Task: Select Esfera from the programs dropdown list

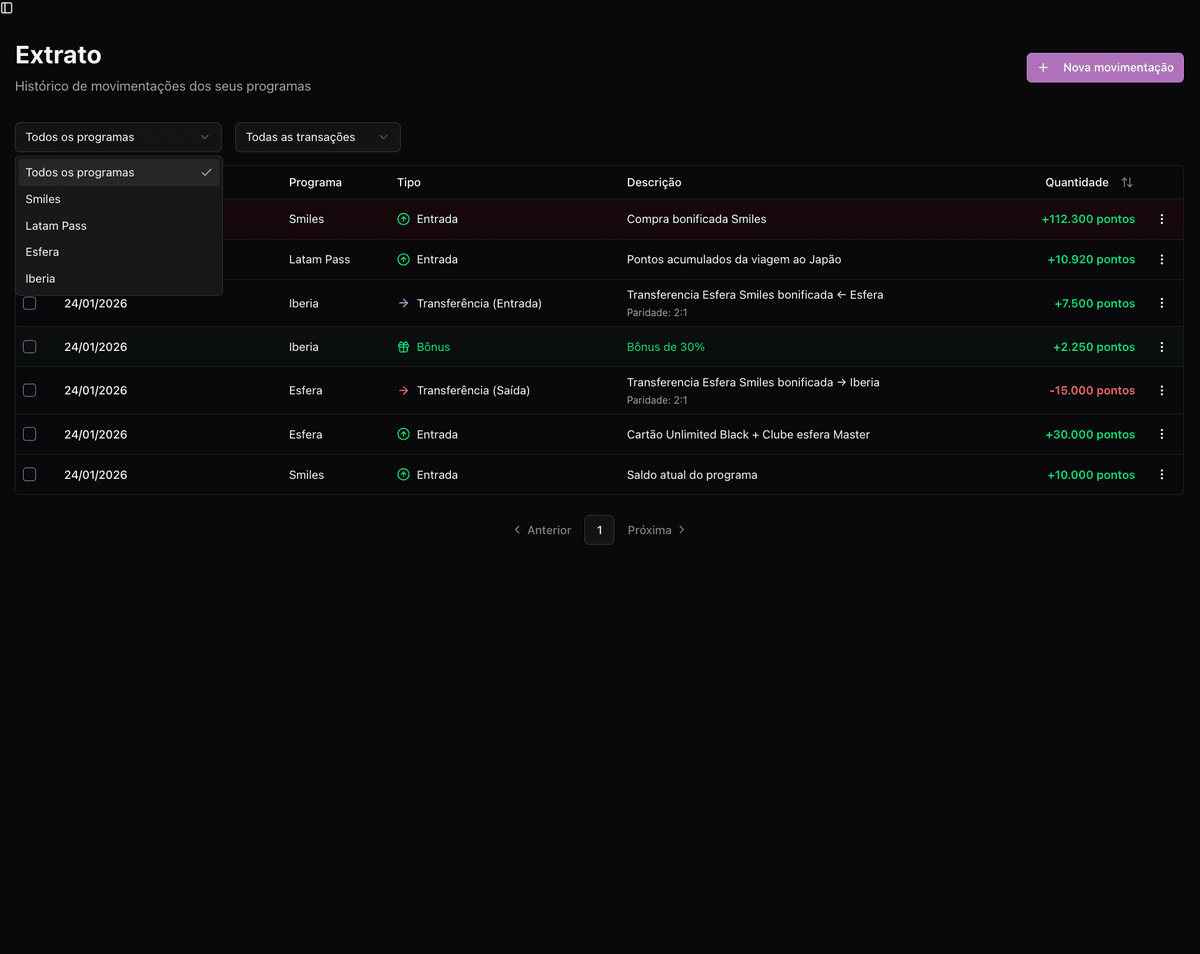Action: (42, 252)
